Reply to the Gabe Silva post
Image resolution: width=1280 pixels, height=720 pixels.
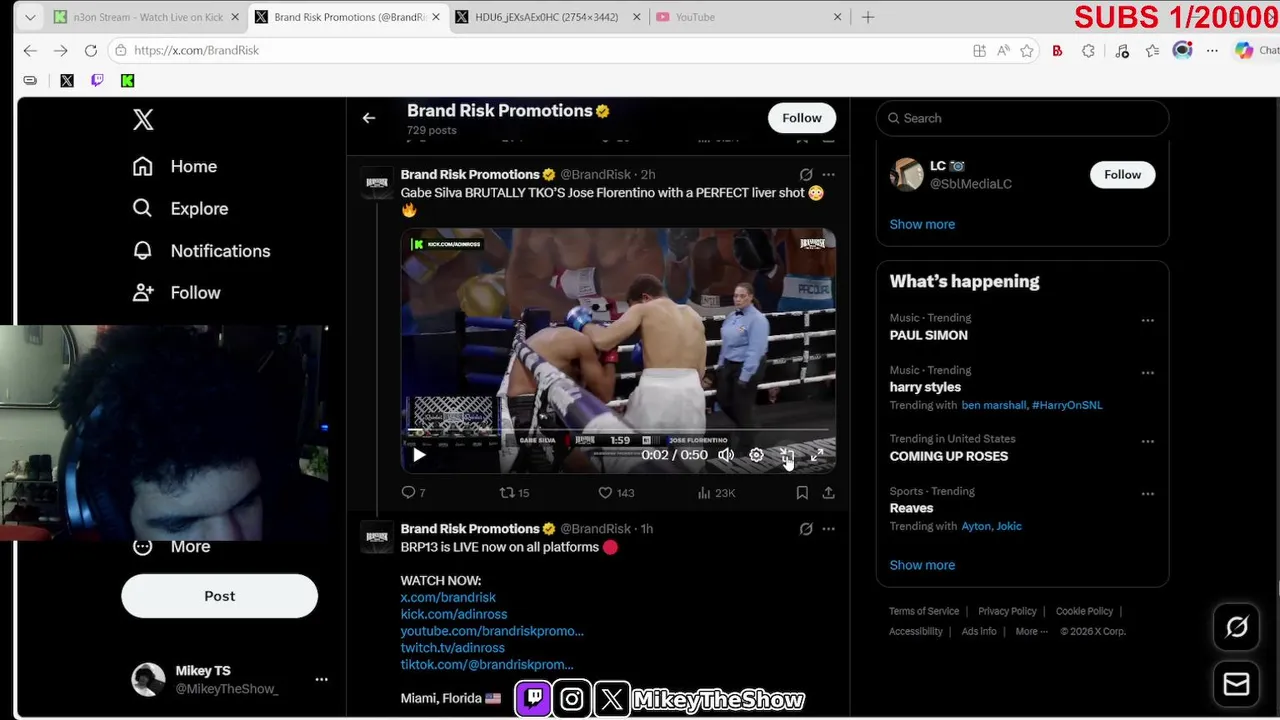(x=413, y=493)
